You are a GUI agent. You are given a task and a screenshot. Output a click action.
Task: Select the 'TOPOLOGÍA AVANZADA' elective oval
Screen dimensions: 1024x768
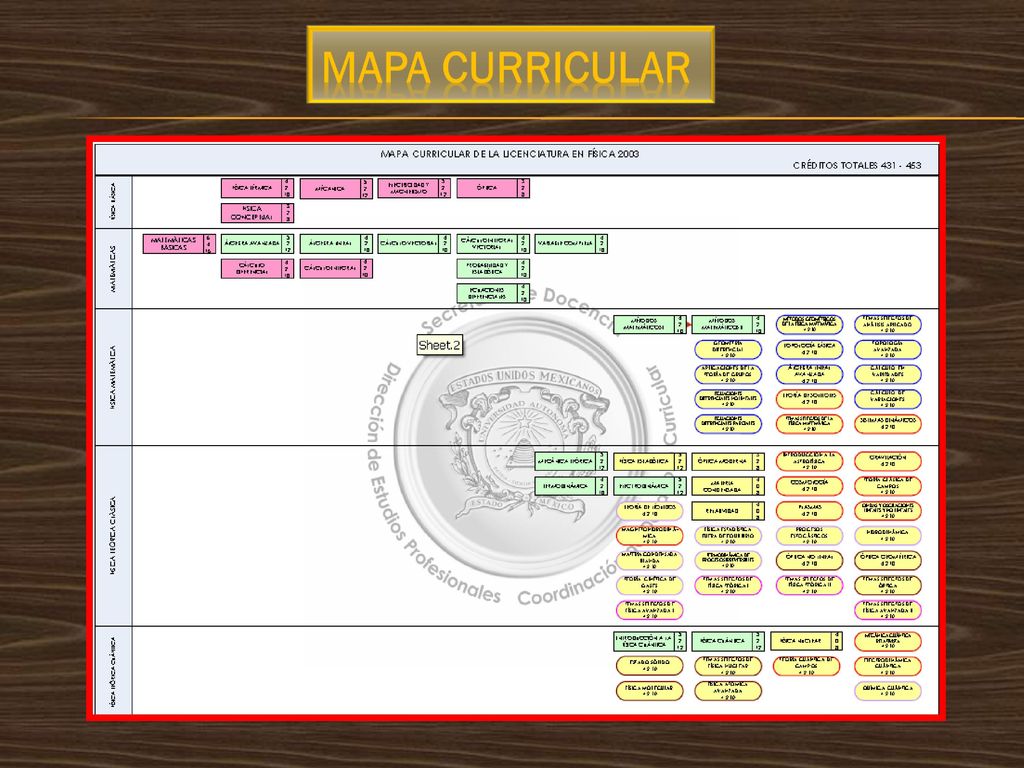click(x=888, y=349)
